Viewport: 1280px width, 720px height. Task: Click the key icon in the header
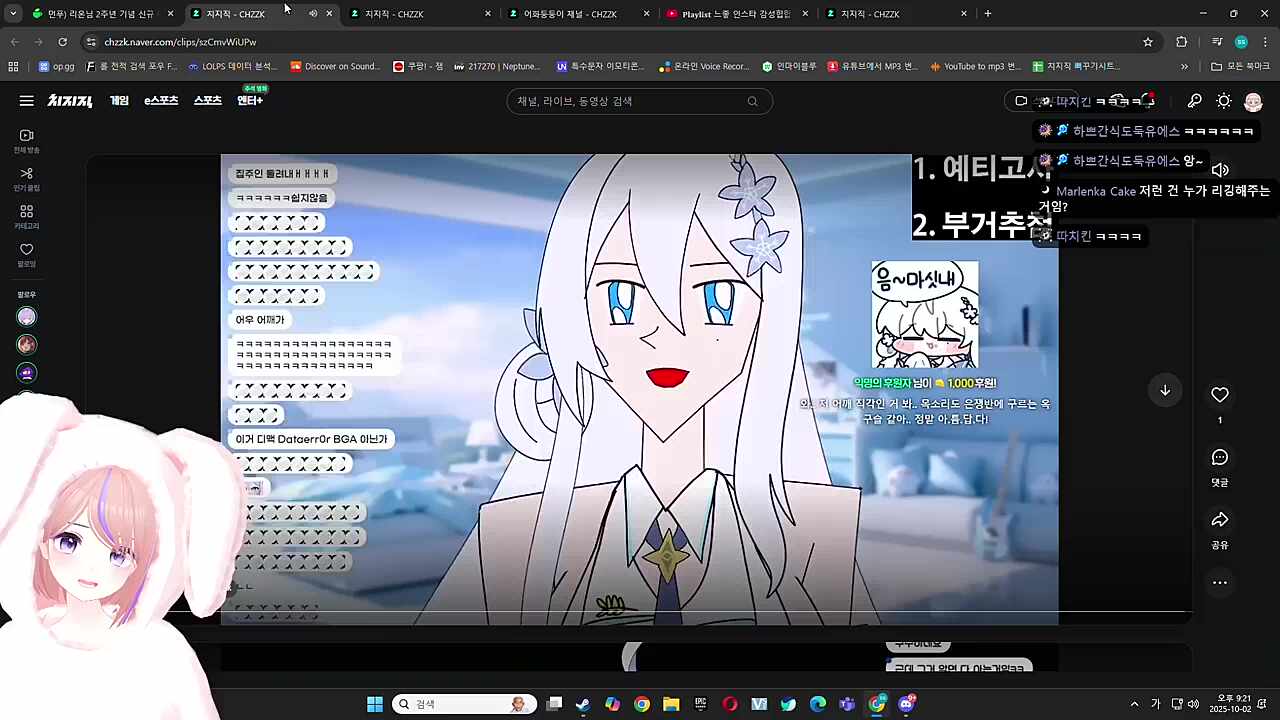tap(1194, 101)
